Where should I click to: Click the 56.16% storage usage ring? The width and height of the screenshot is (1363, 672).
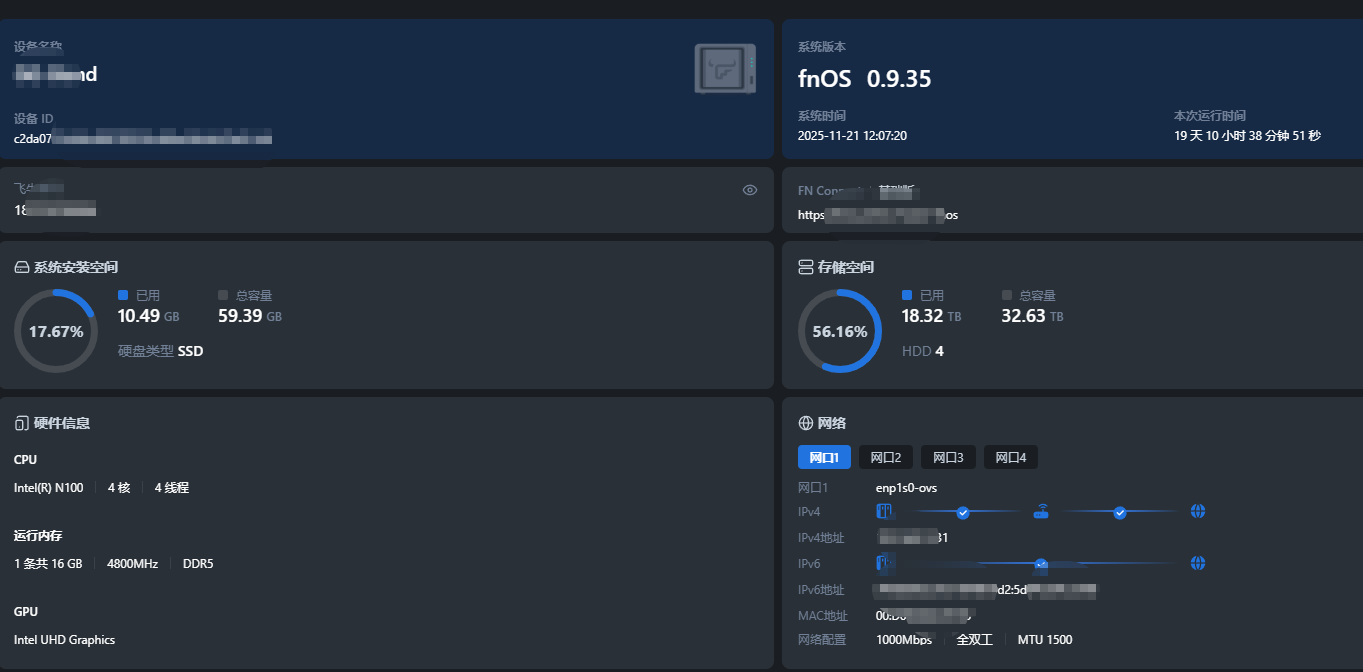(840, 331)
